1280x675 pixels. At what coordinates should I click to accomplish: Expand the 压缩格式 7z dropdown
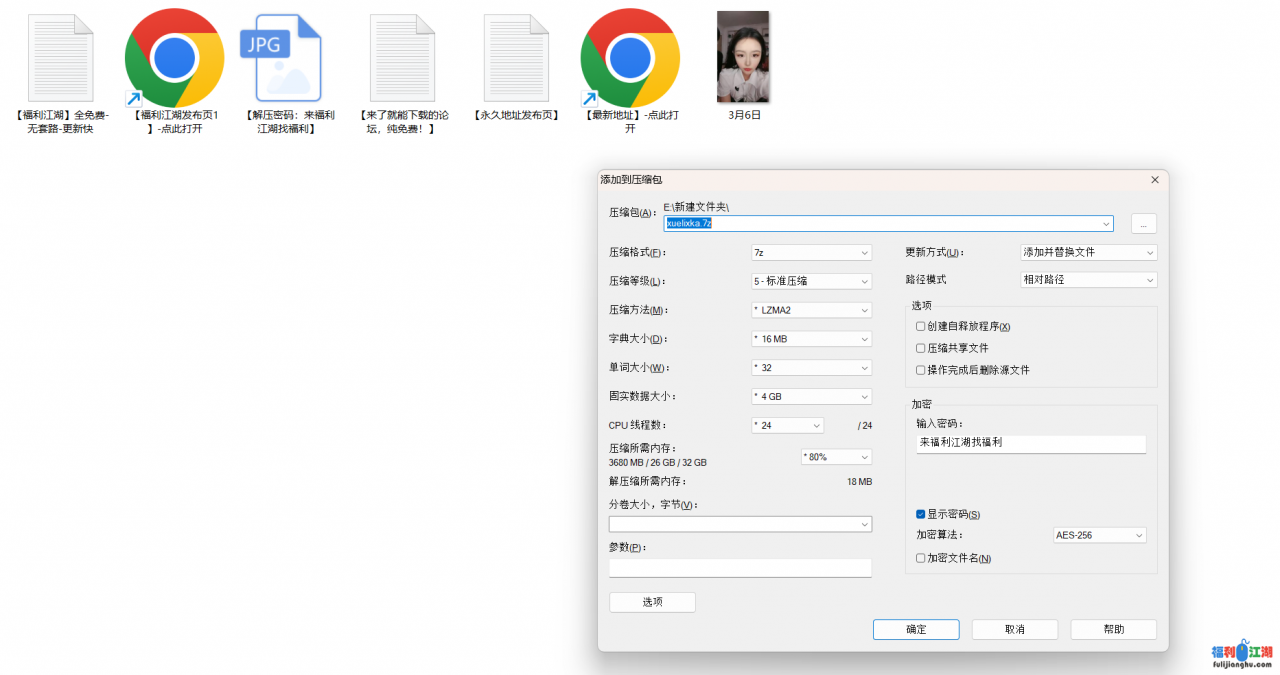(x=811, y=253)
